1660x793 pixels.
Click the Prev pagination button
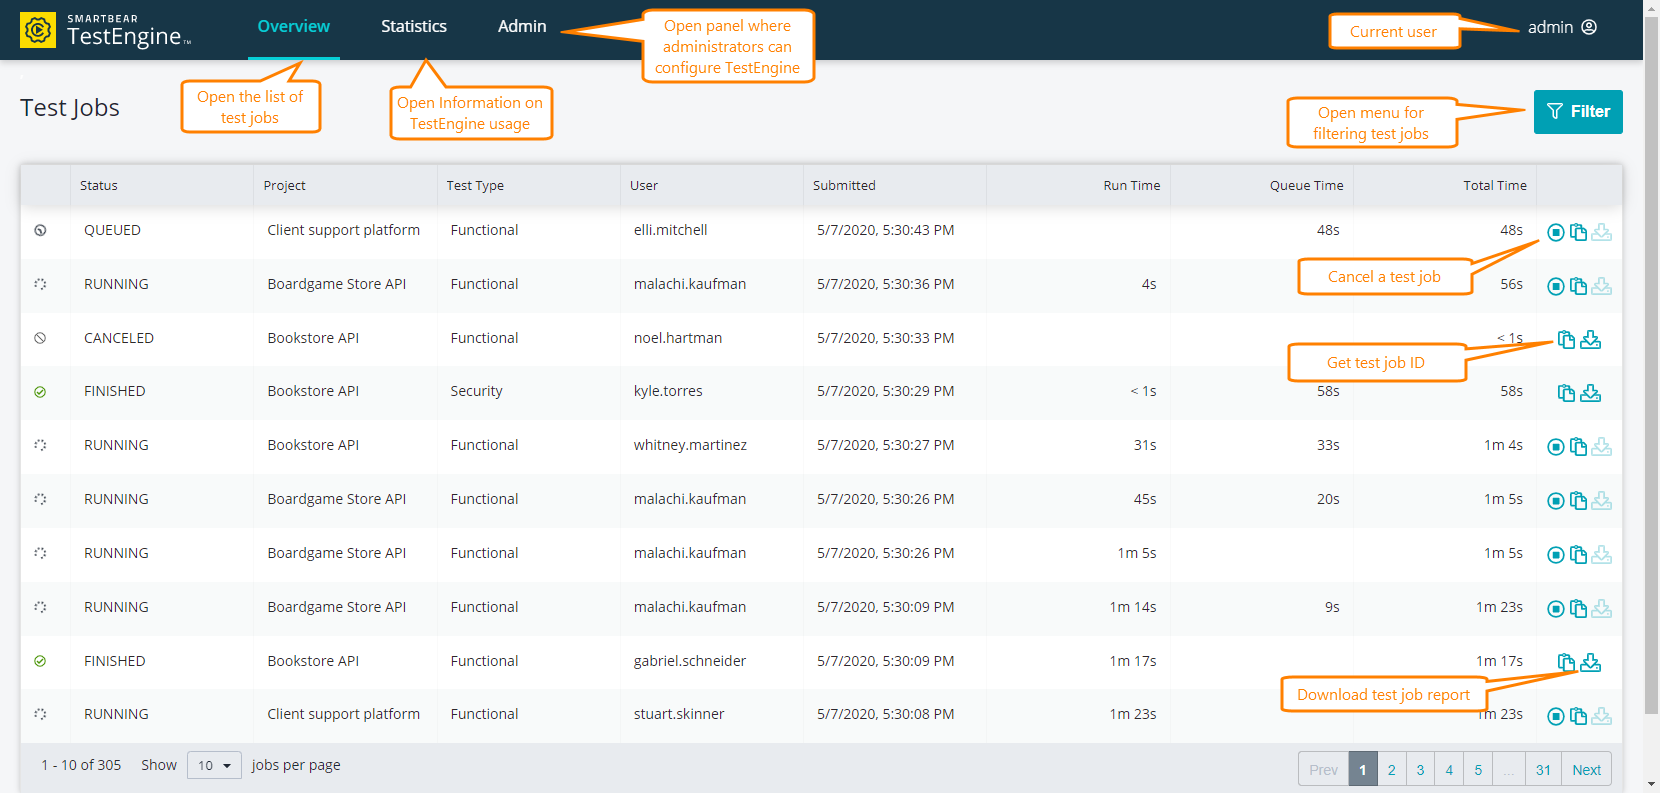(x=1323, y=769)
